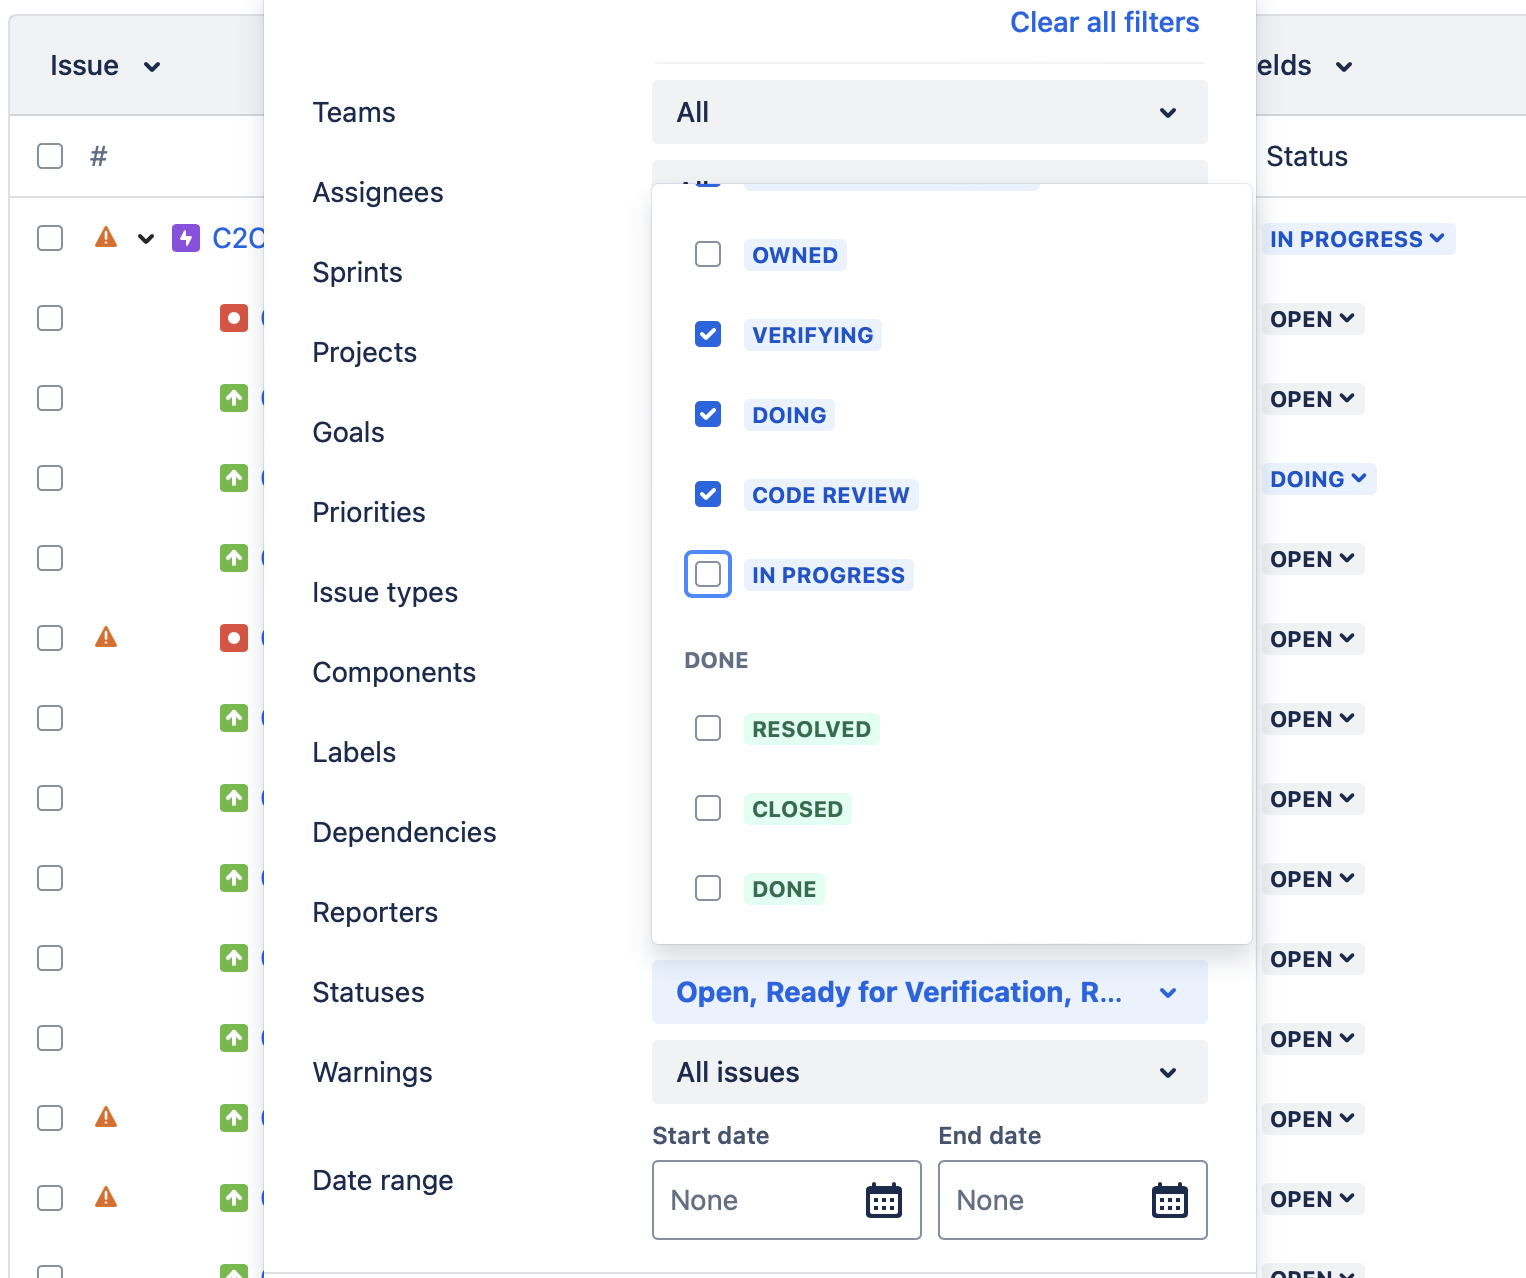The height and width of the screenshot is (1278, 1526).
Task: Click the purple epic lightning icon
Action: coord(186,238)
